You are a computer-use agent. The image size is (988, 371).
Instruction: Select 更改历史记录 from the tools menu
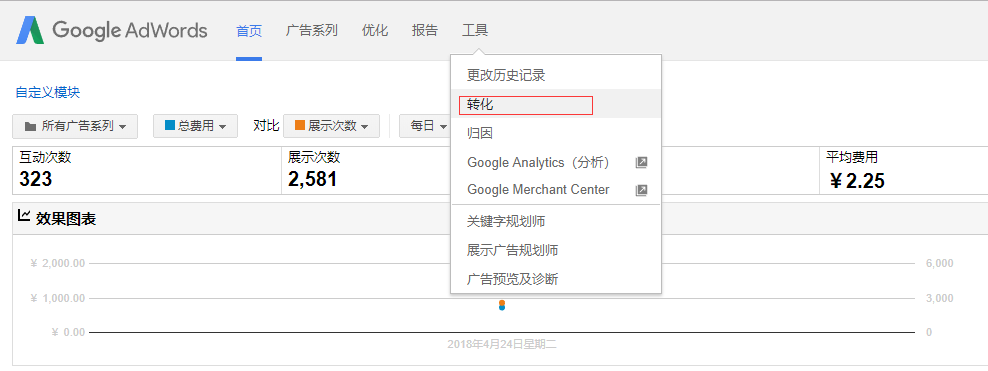coord(556,76)
